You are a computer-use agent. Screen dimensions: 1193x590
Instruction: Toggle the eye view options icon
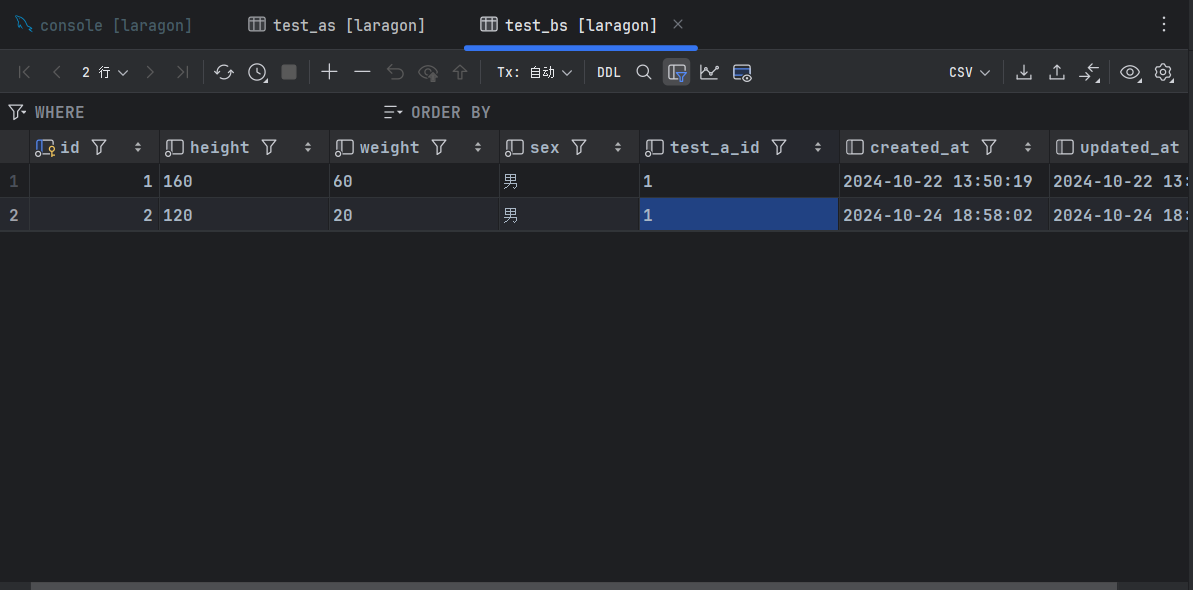click(1130, 72)
